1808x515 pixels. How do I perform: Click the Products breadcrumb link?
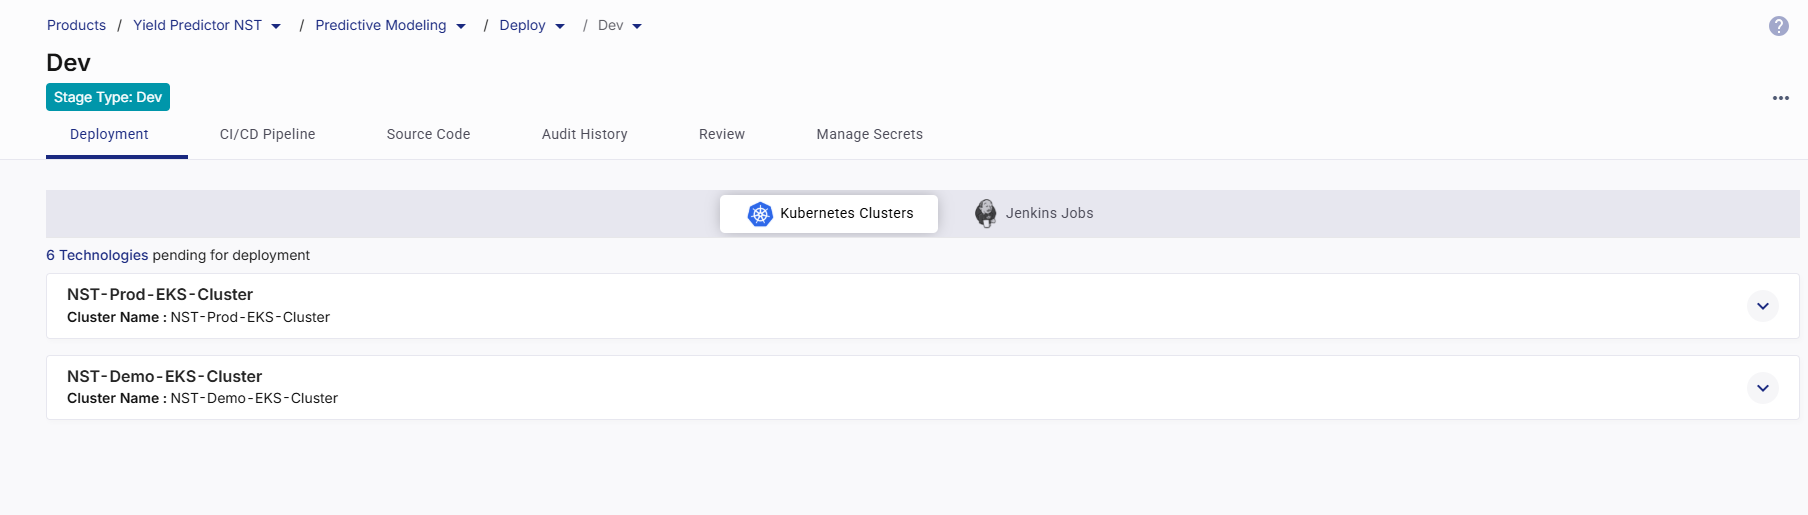pyautogui.click(x=76, y=25)
